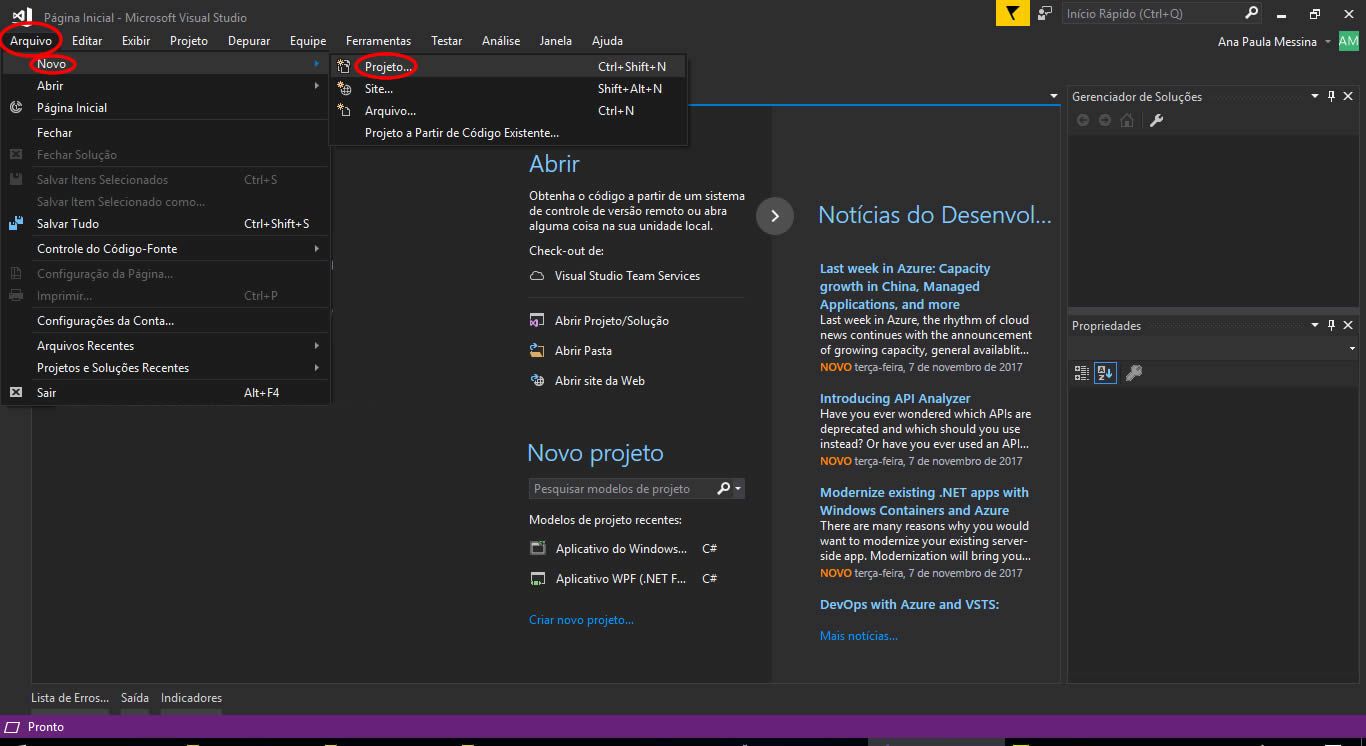Open the notifications flag icon

tap(1013, 14)
